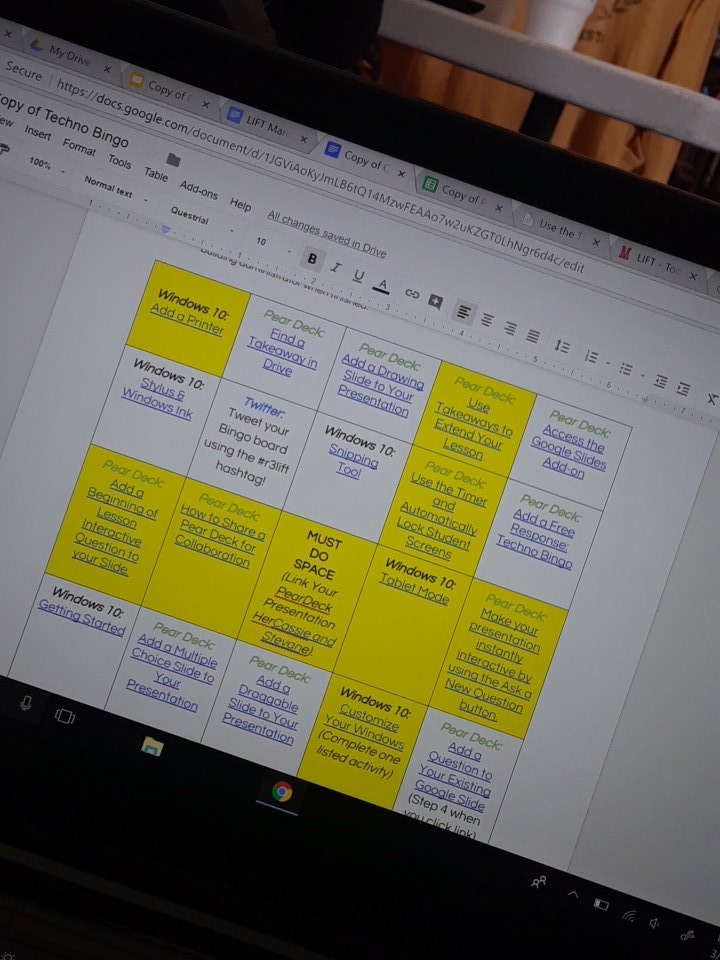
Task: Open the People icon in system tray
Action: coord(539,882)
